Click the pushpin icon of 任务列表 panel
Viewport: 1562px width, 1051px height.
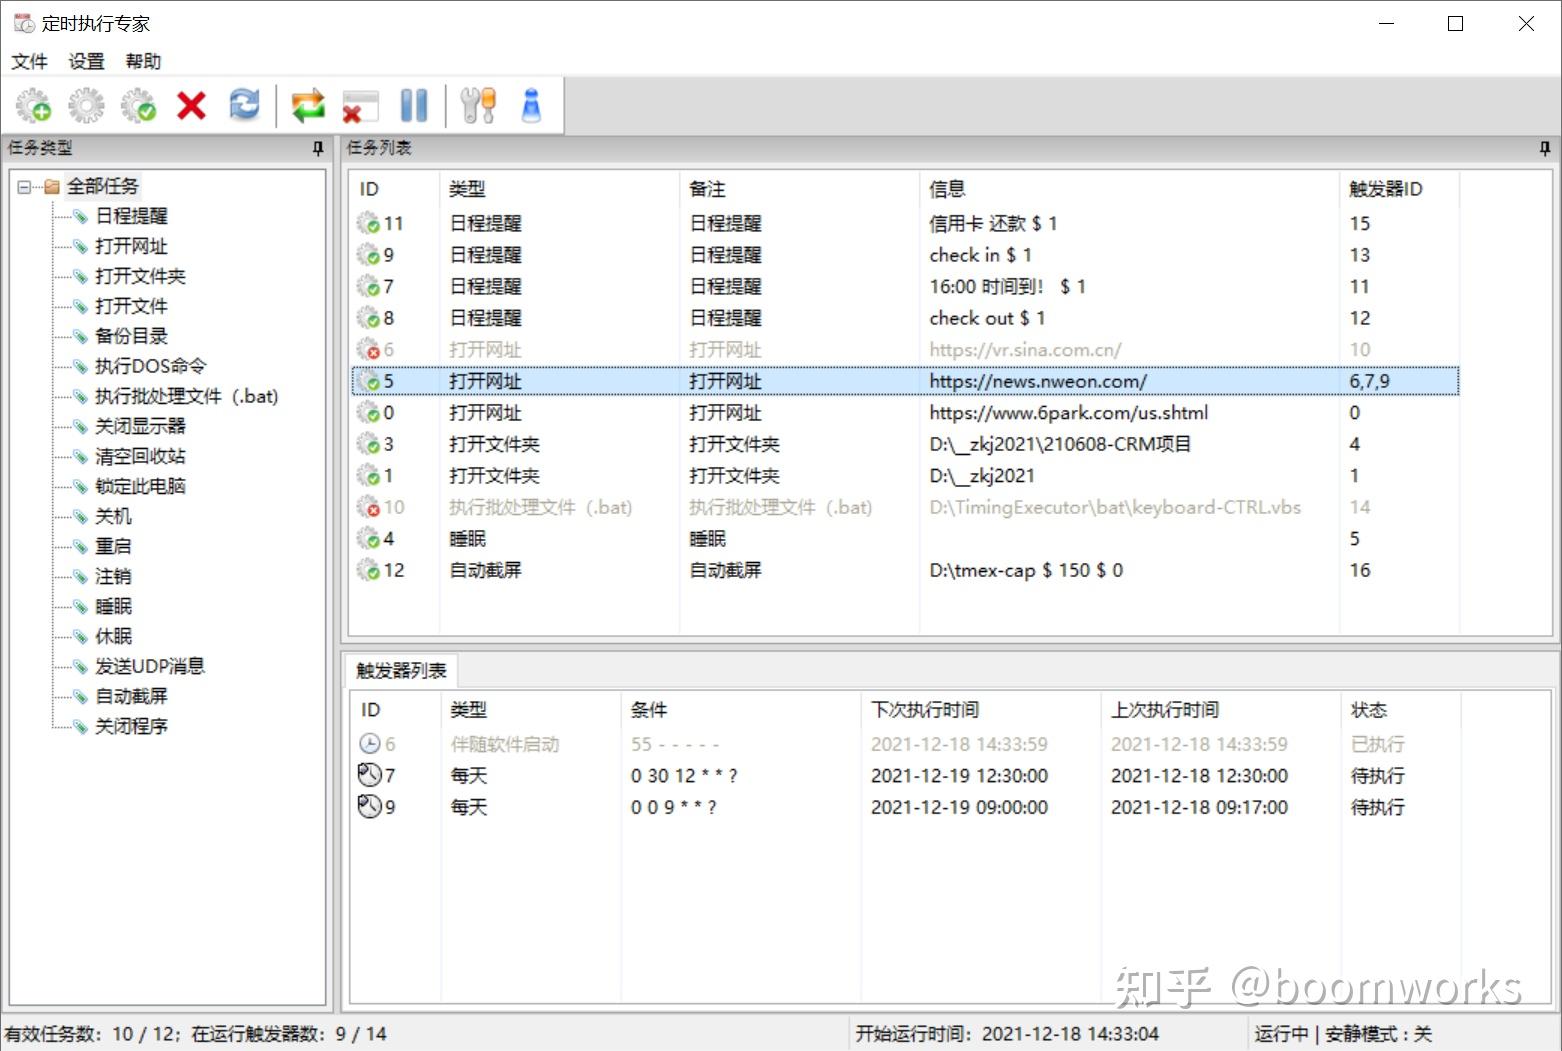pyautogui.click(x=1544, y=148)
